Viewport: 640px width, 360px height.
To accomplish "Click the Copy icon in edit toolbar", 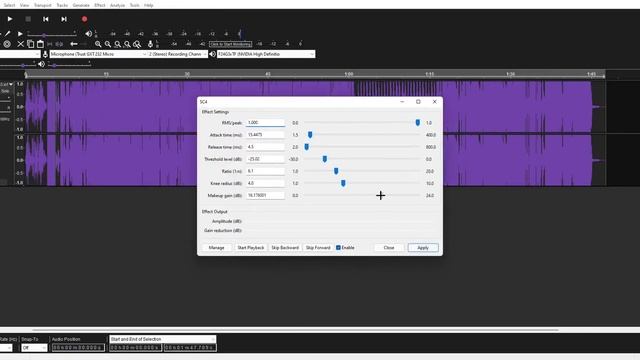I will [31, 44].
